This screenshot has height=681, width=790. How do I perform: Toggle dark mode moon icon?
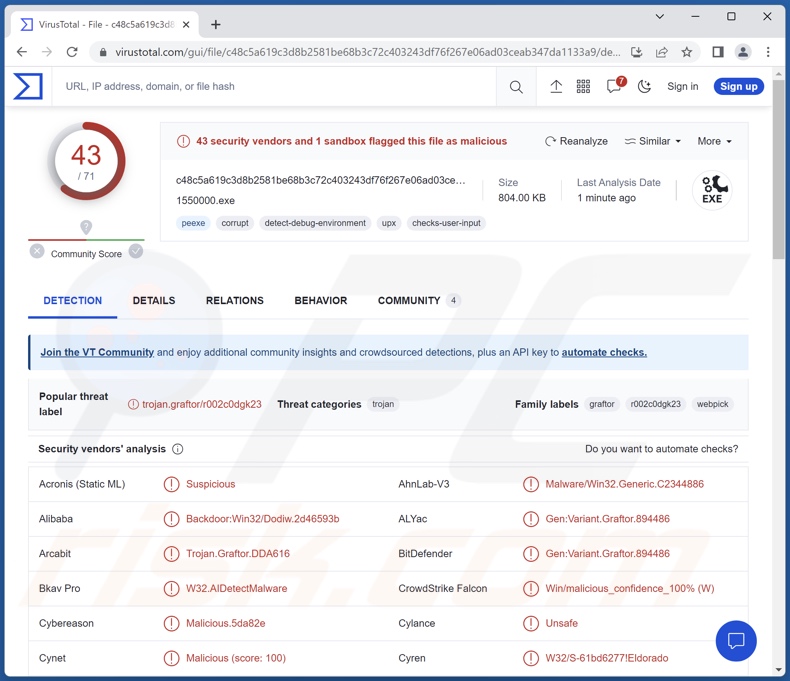pos(644,87)
